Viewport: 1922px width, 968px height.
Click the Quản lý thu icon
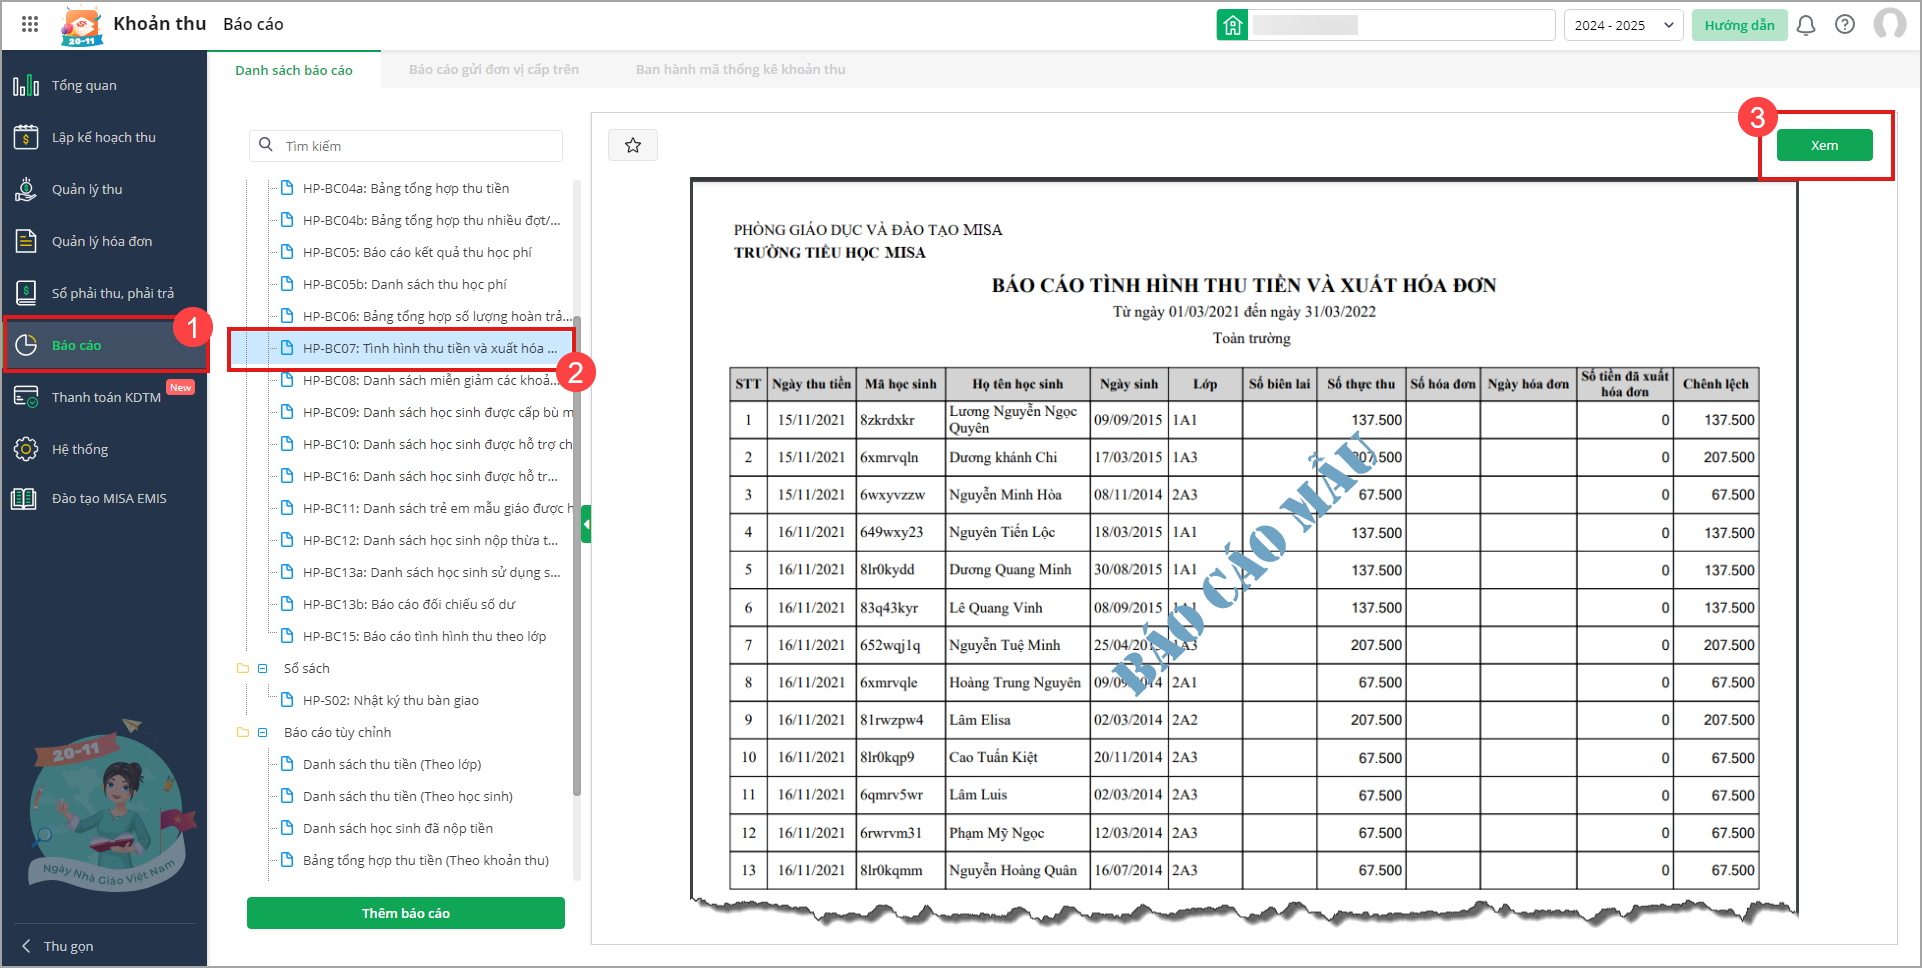coord(26,189)
